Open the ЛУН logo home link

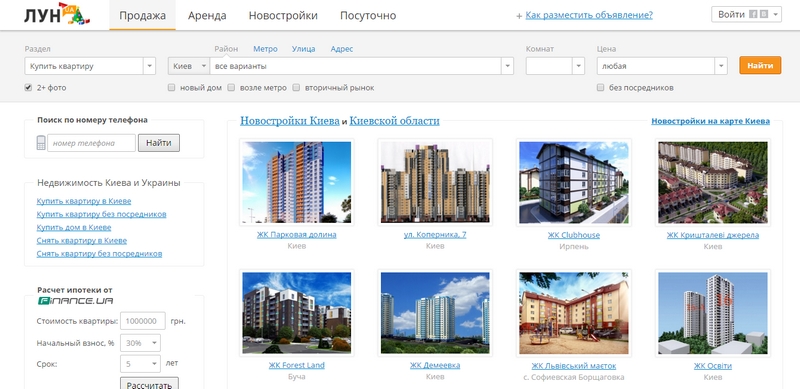click(x=57, y=14)
